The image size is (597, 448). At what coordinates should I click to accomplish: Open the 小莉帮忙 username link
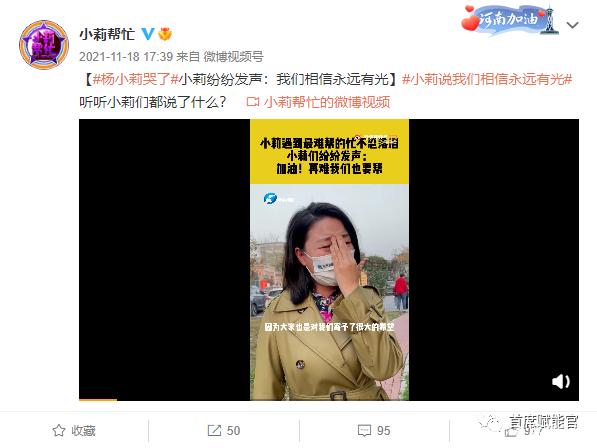tap(107, 34)
